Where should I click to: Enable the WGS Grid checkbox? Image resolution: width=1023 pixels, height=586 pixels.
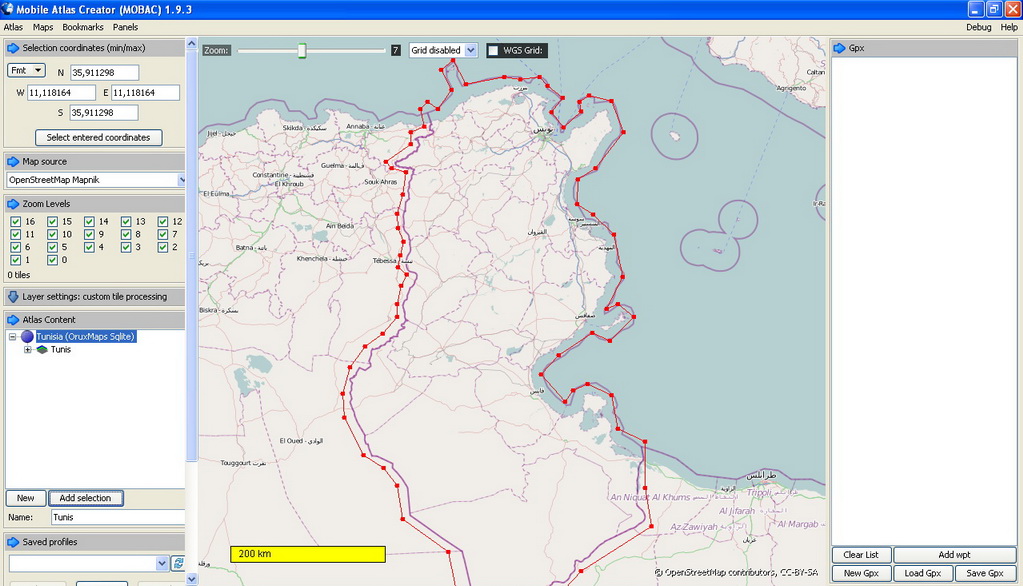coord(491,48)
